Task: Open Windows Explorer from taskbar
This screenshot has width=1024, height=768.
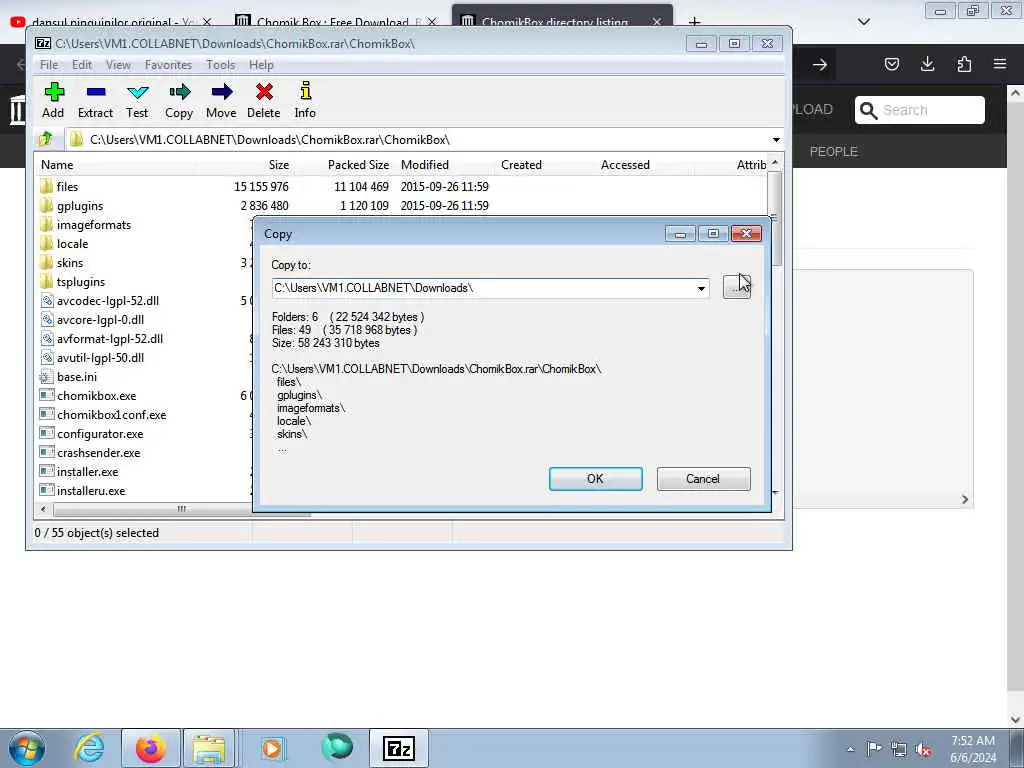Action: point(209,748)
